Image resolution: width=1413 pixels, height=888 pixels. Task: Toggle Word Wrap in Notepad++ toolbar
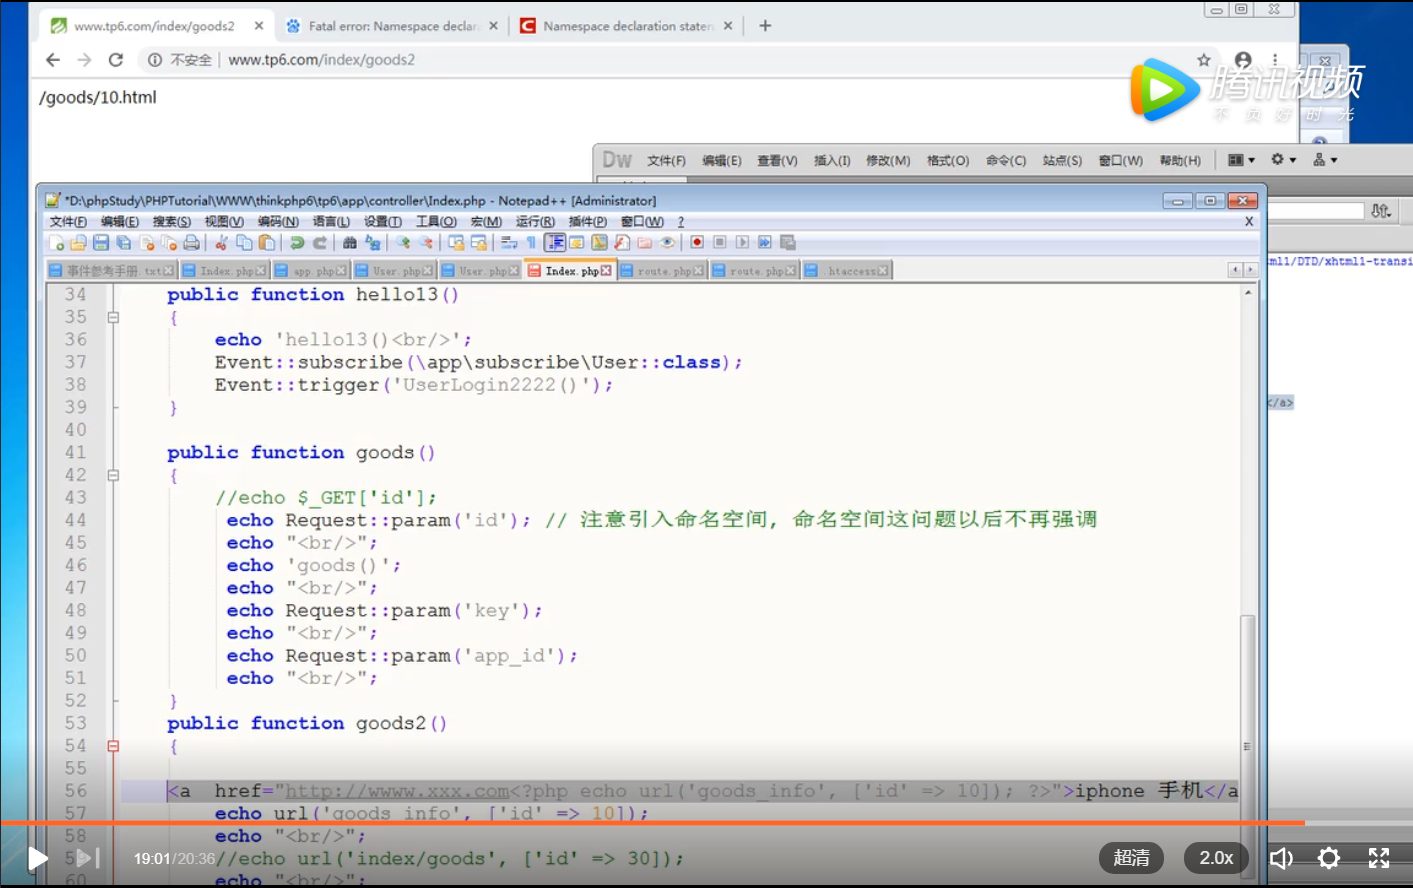coord(509,242)
